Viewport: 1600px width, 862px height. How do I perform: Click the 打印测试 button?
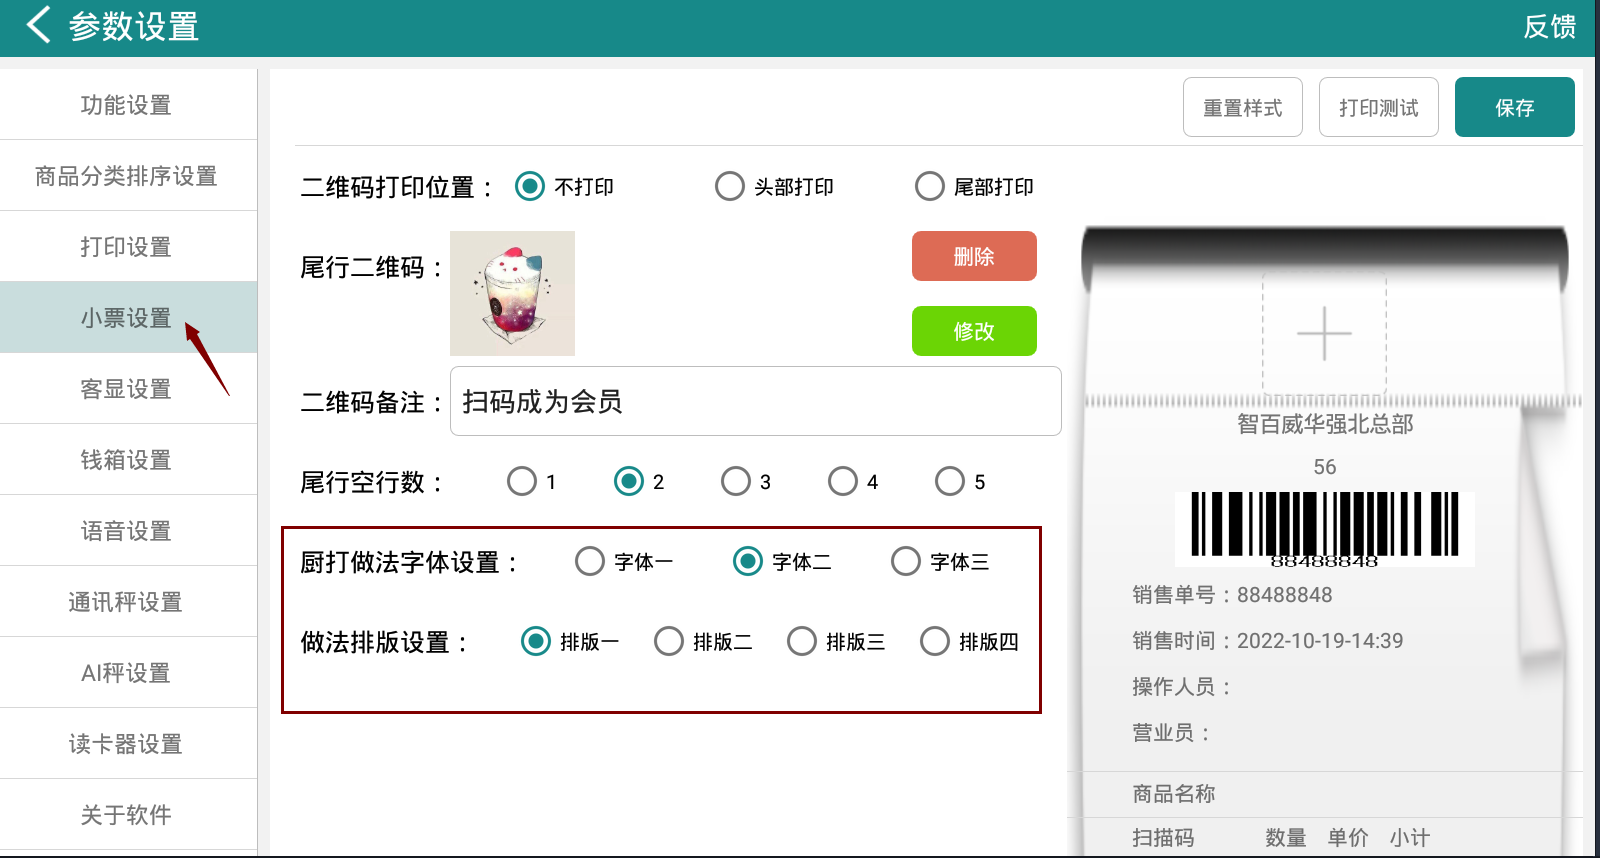(1378, 108)
